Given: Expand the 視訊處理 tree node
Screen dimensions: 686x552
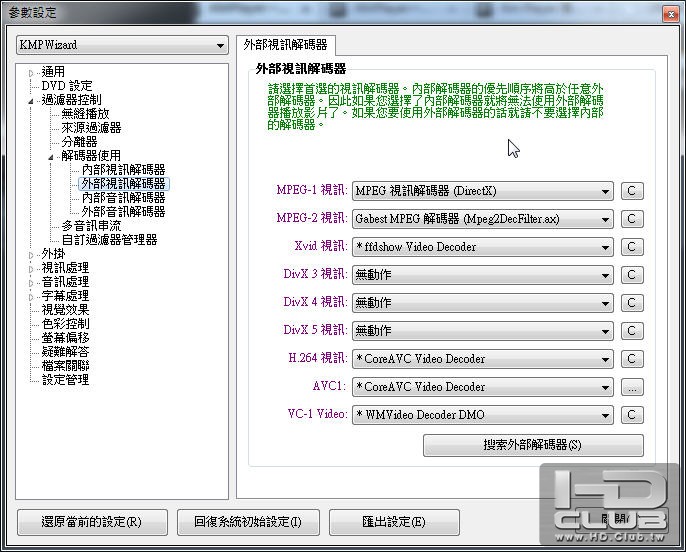Looking at the screenshot, I should point(31,269).
